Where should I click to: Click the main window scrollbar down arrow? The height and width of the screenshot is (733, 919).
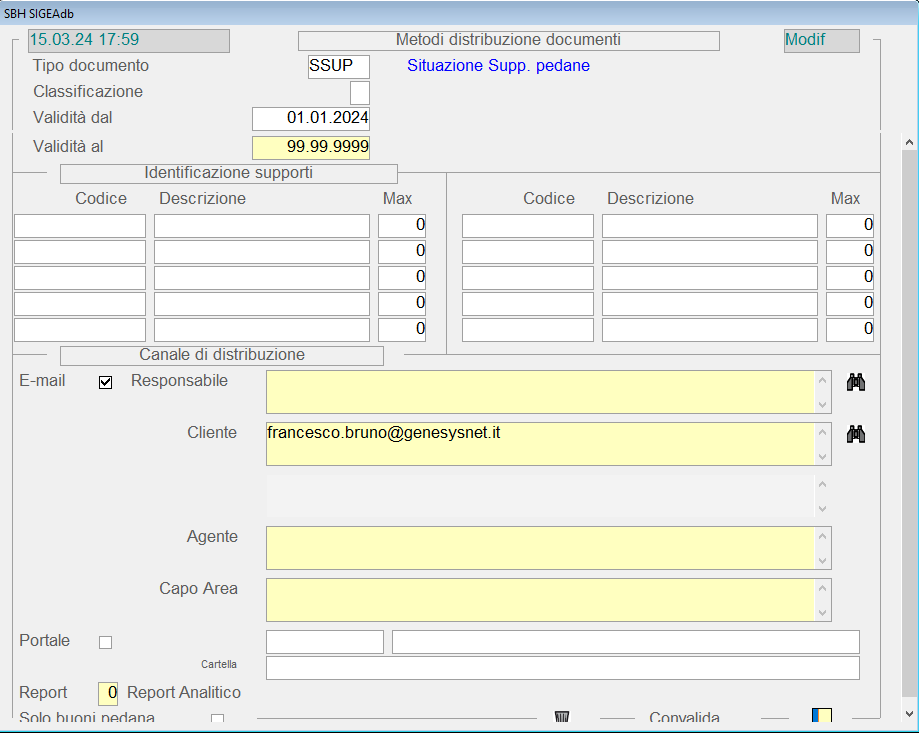(909, 713)
